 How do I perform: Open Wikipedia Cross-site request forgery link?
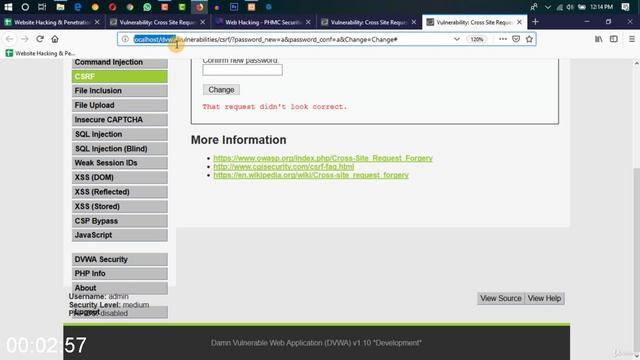click(x=311, y=175)
